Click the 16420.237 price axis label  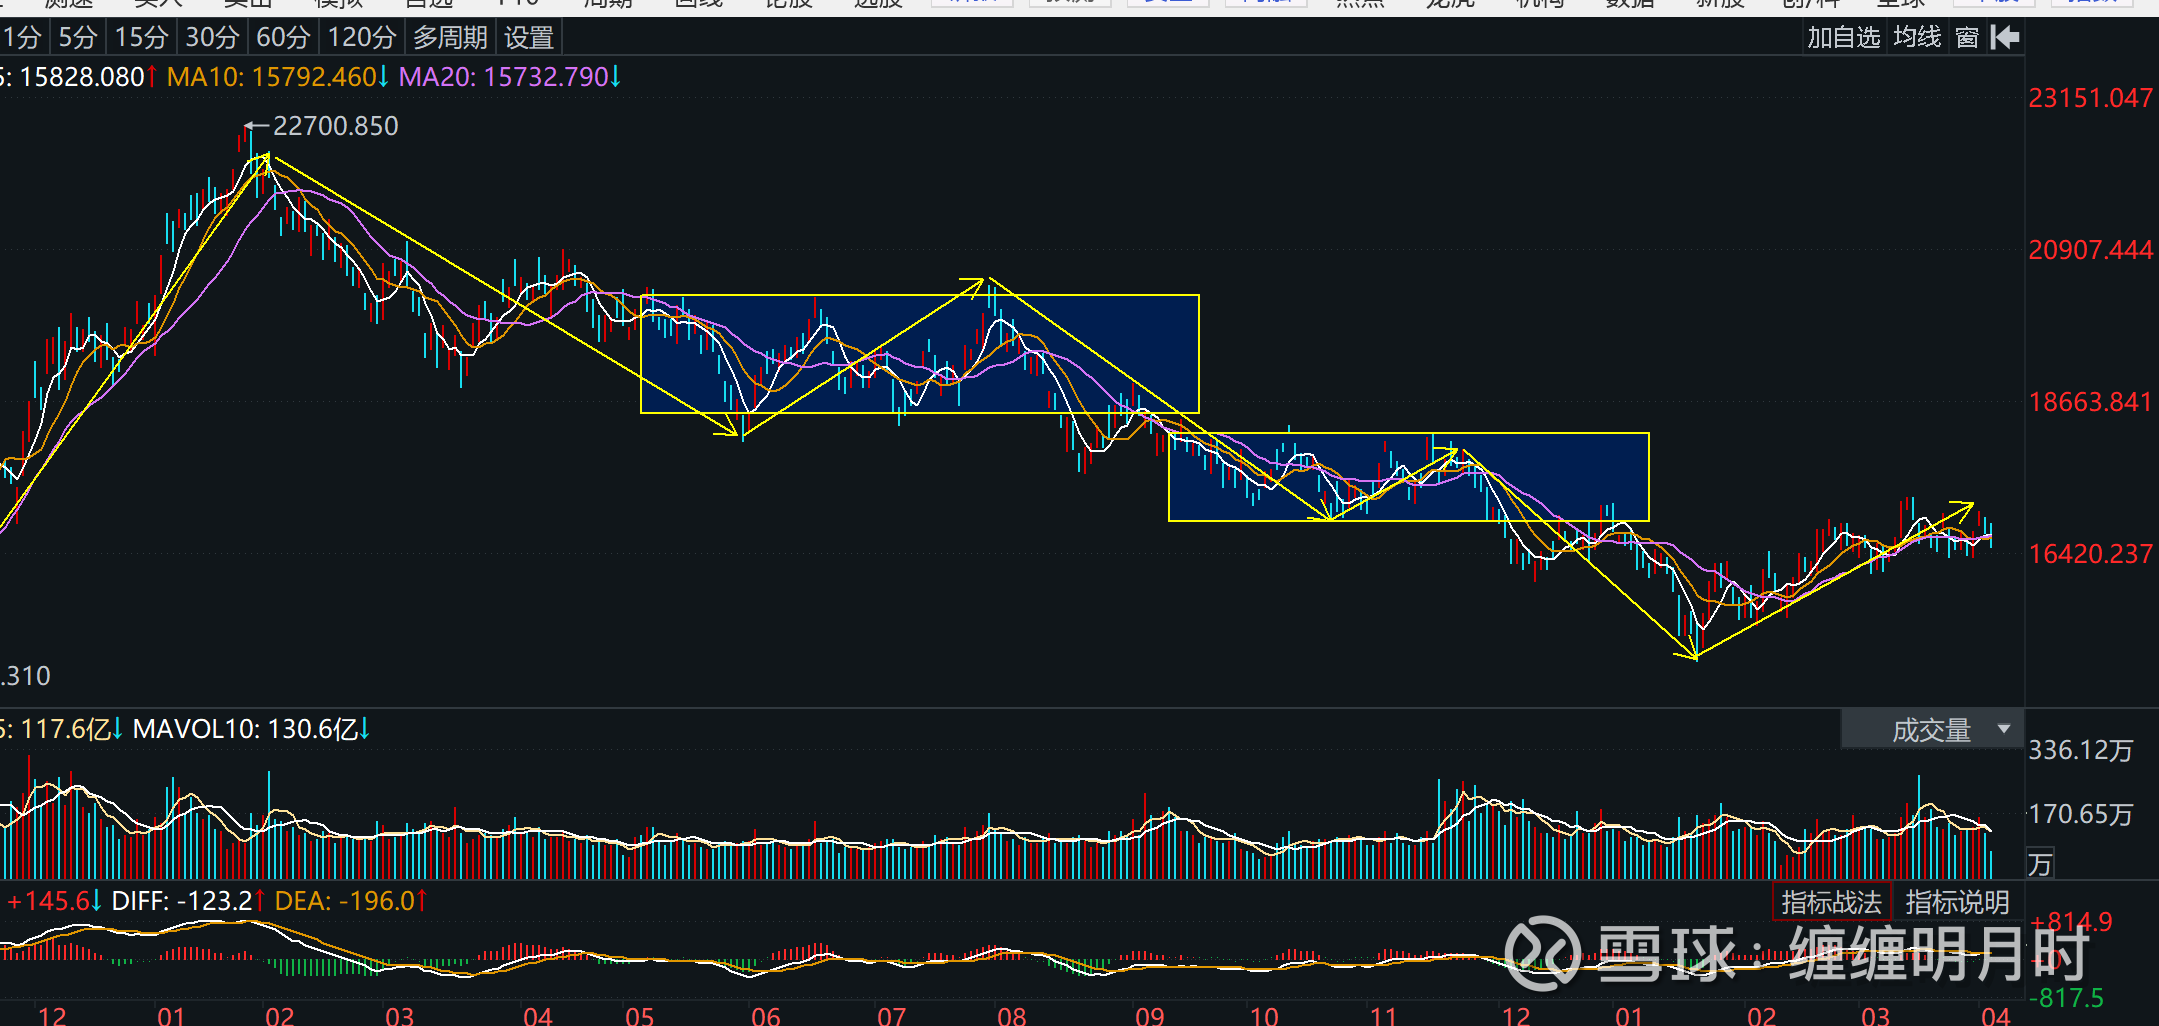pyautogui.click(x=2090, y=554)
